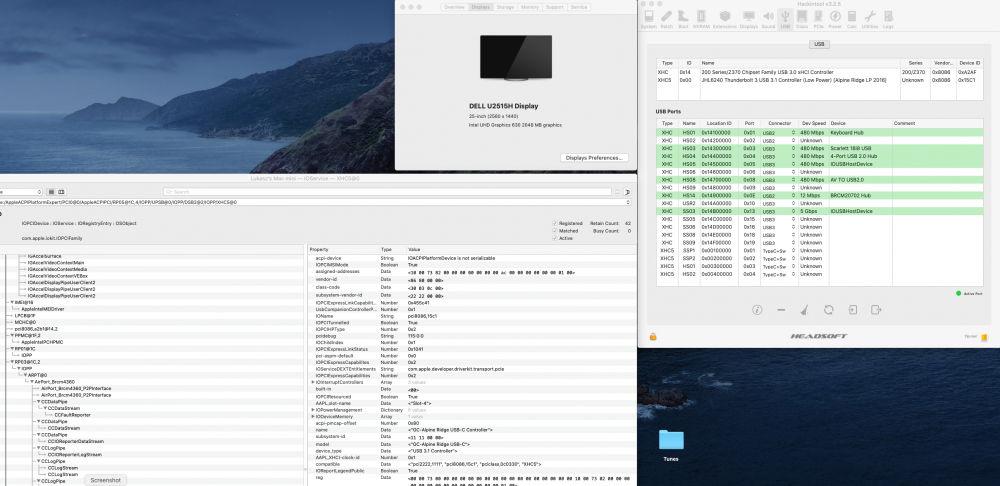Viewport: 1000px width, 486px height.
Task: Open the PCIe section in Hackintool
Action: [818, 18]
